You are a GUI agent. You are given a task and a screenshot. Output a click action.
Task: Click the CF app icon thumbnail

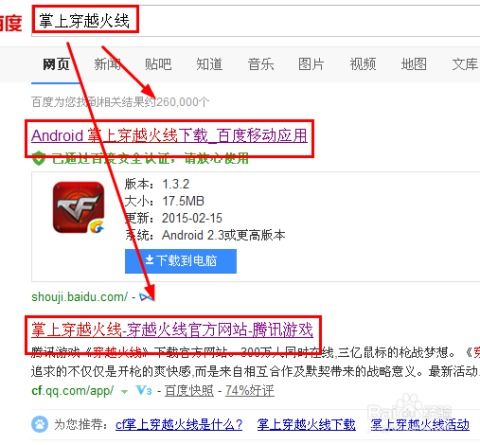[x=79, y=207]
